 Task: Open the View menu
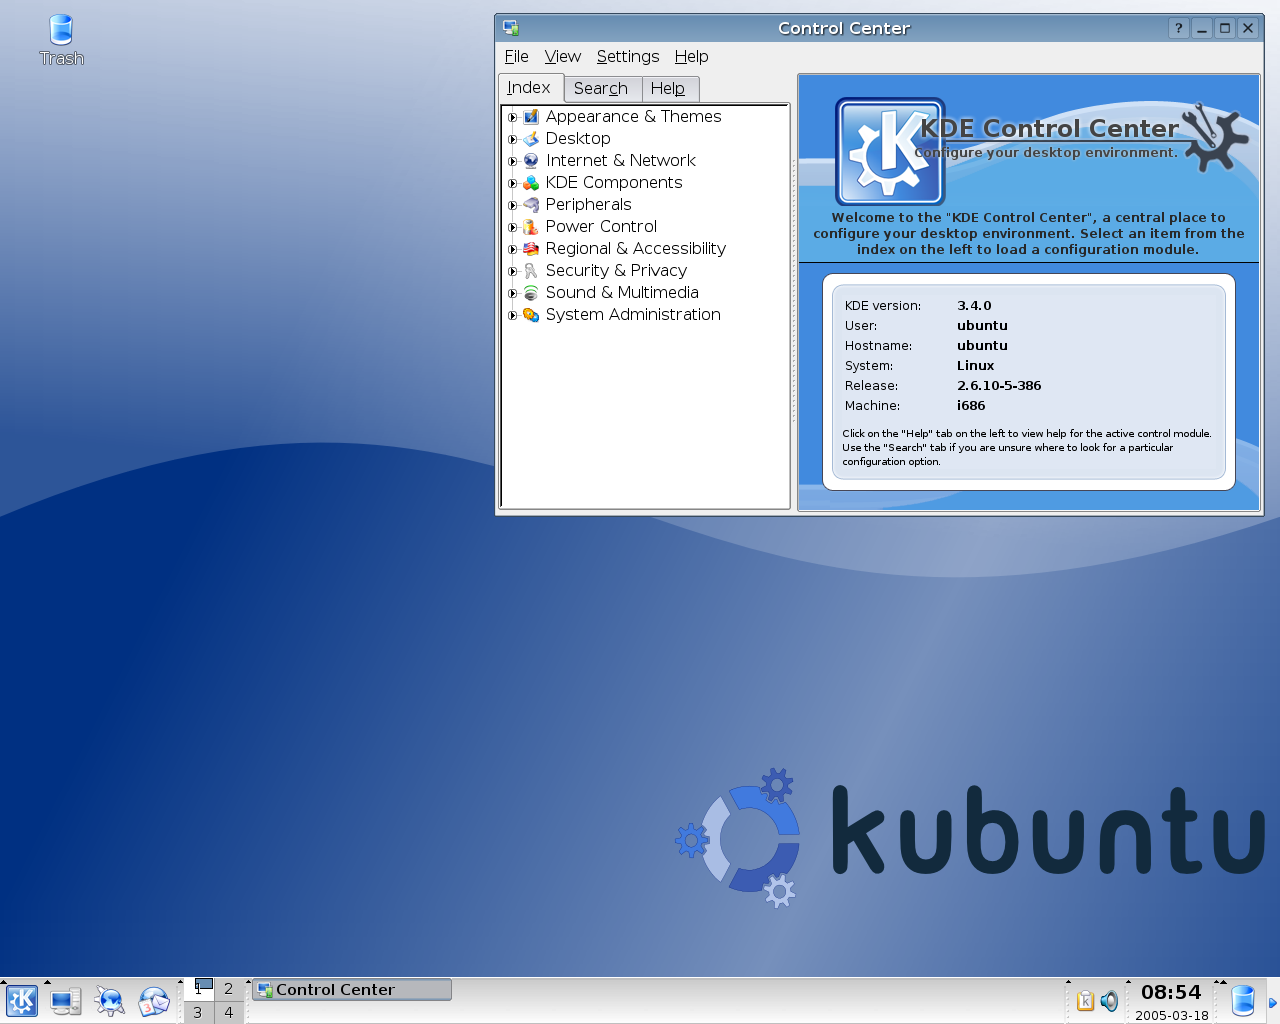point(562,56)
